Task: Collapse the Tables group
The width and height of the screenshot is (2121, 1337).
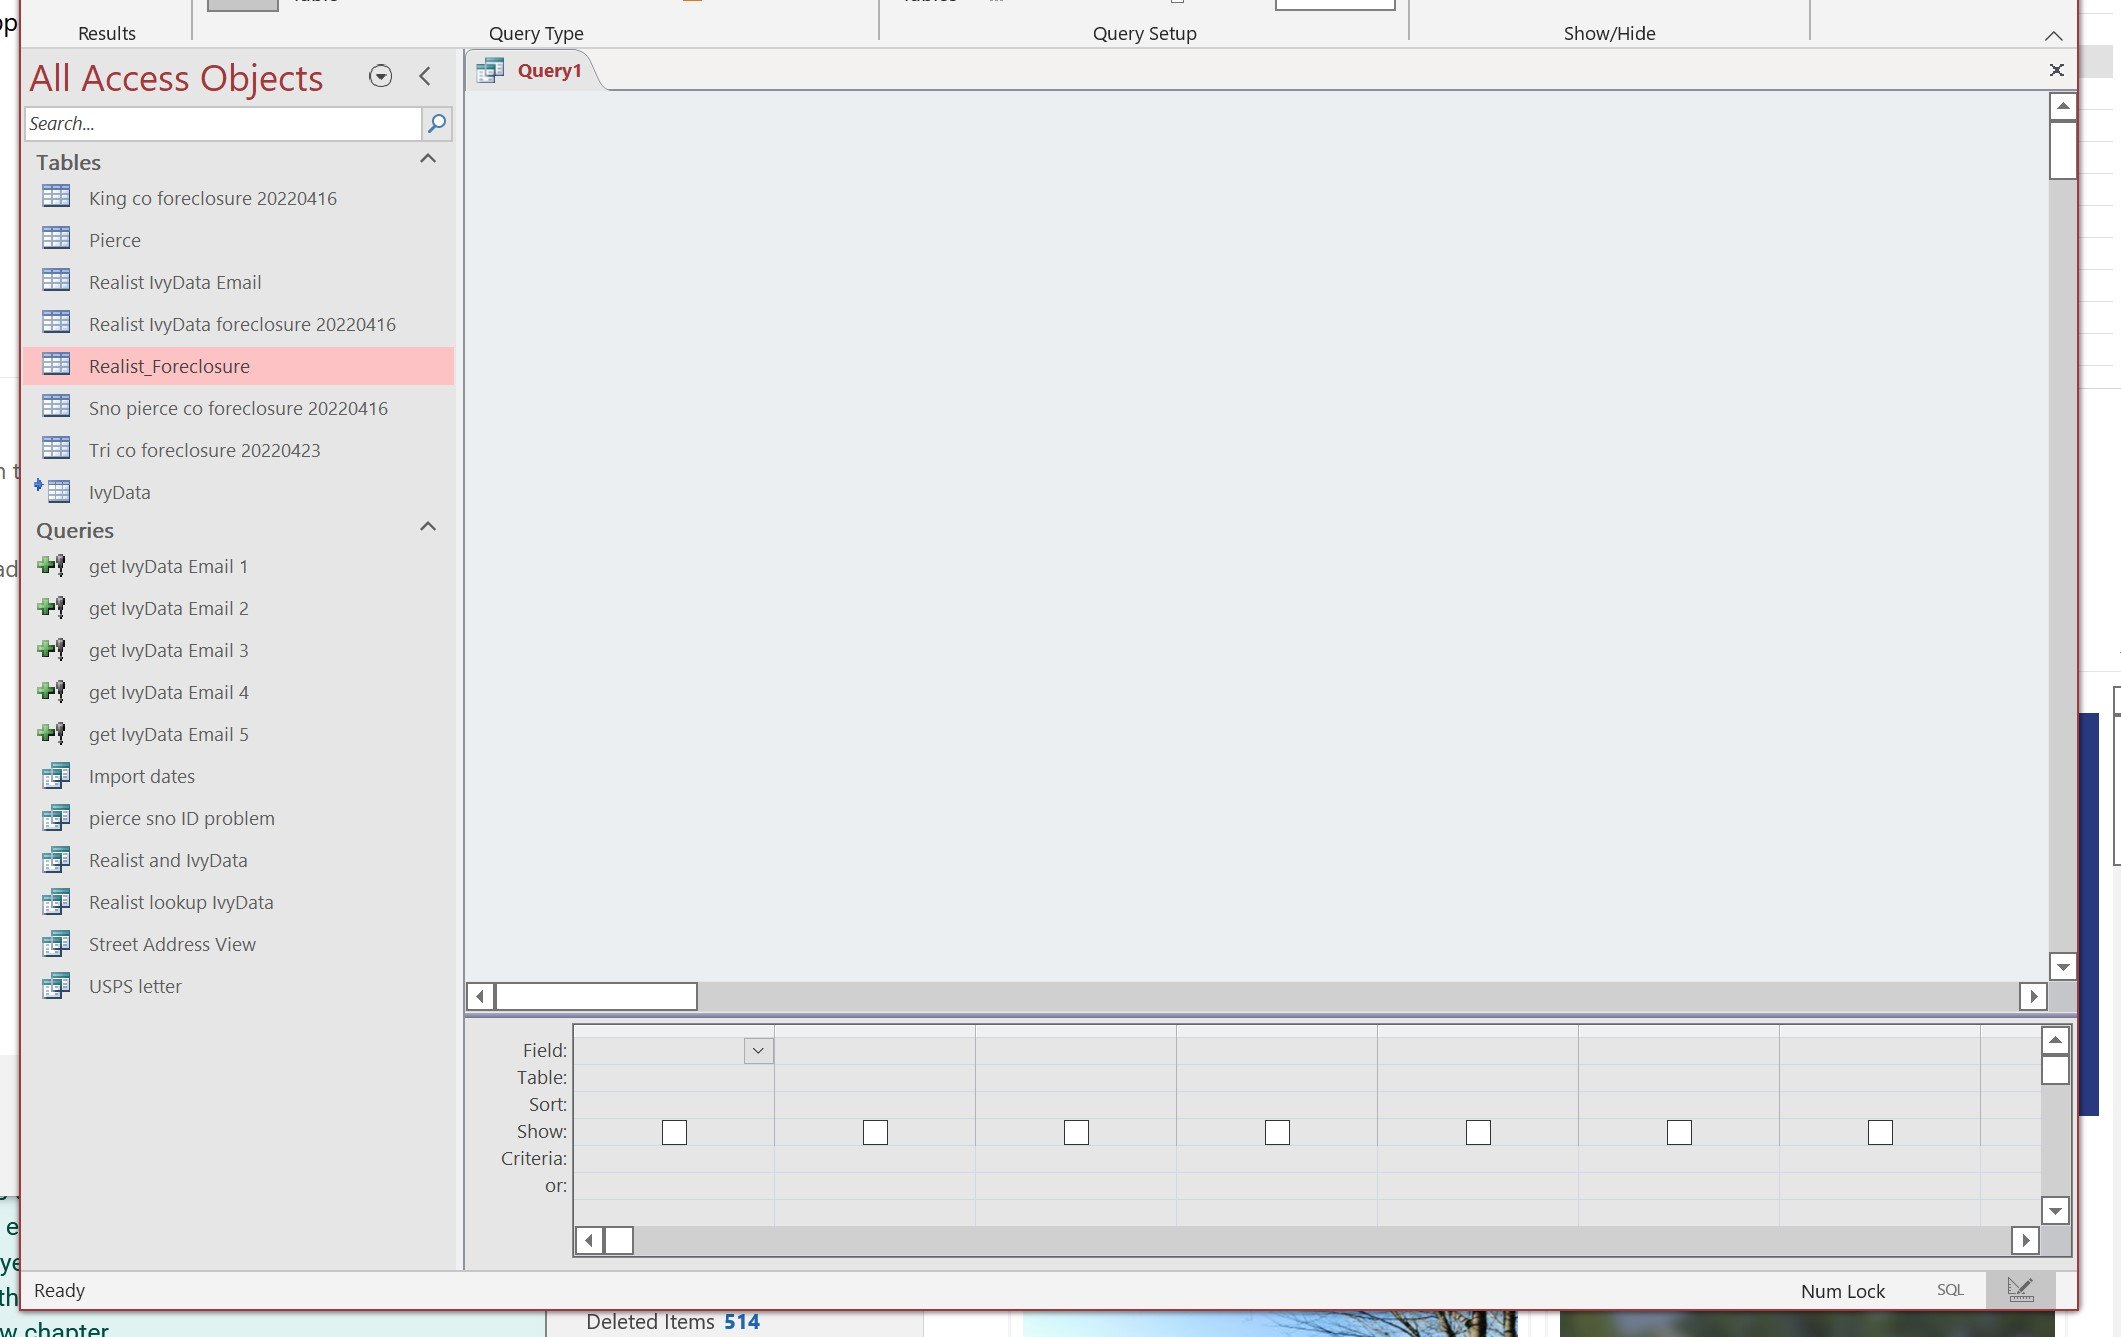Action: (428, 160)
